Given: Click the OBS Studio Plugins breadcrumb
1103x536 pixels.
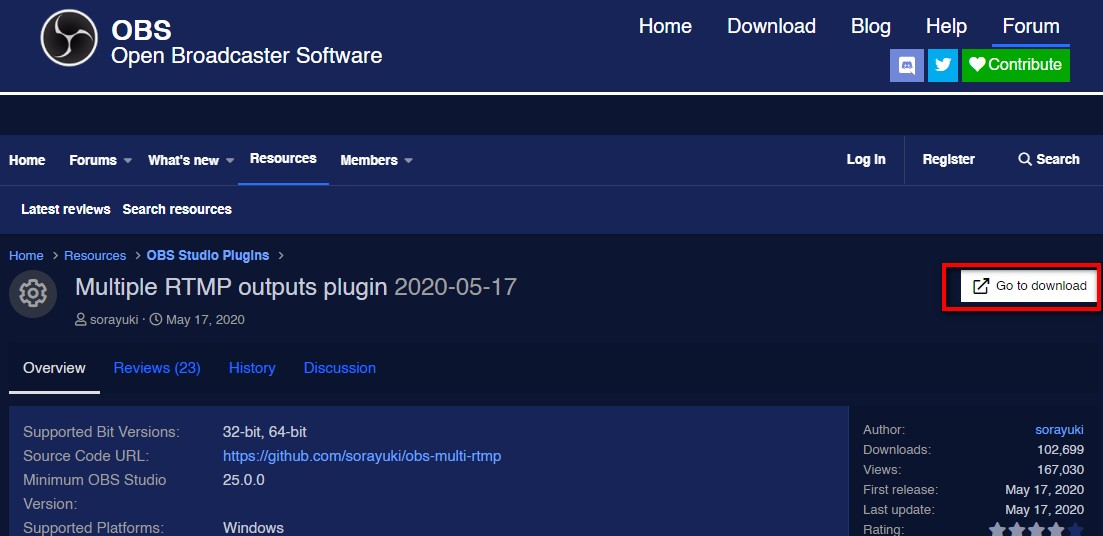Looking at the screenshot, I should 208,255.
